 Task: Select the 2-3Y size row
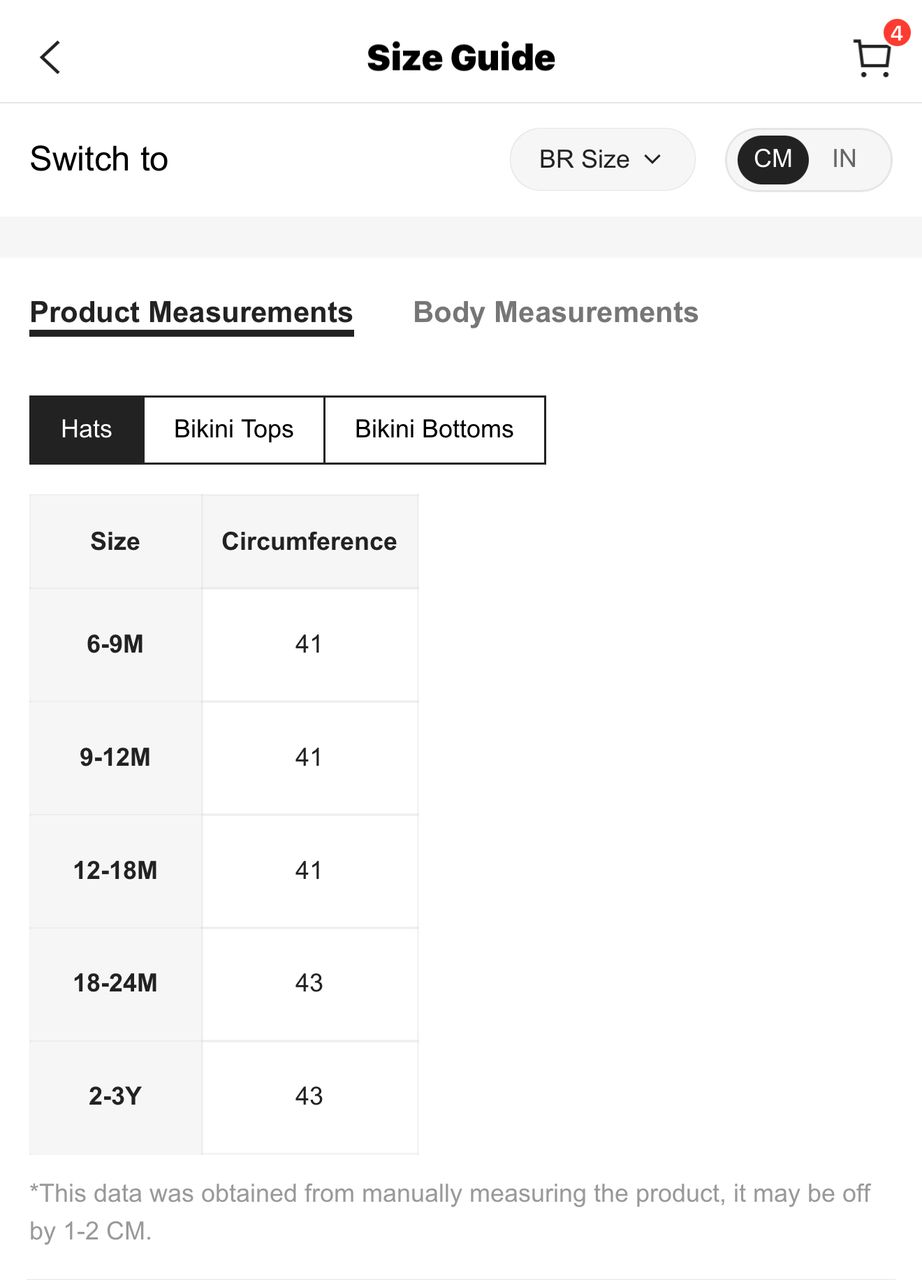224,1097
